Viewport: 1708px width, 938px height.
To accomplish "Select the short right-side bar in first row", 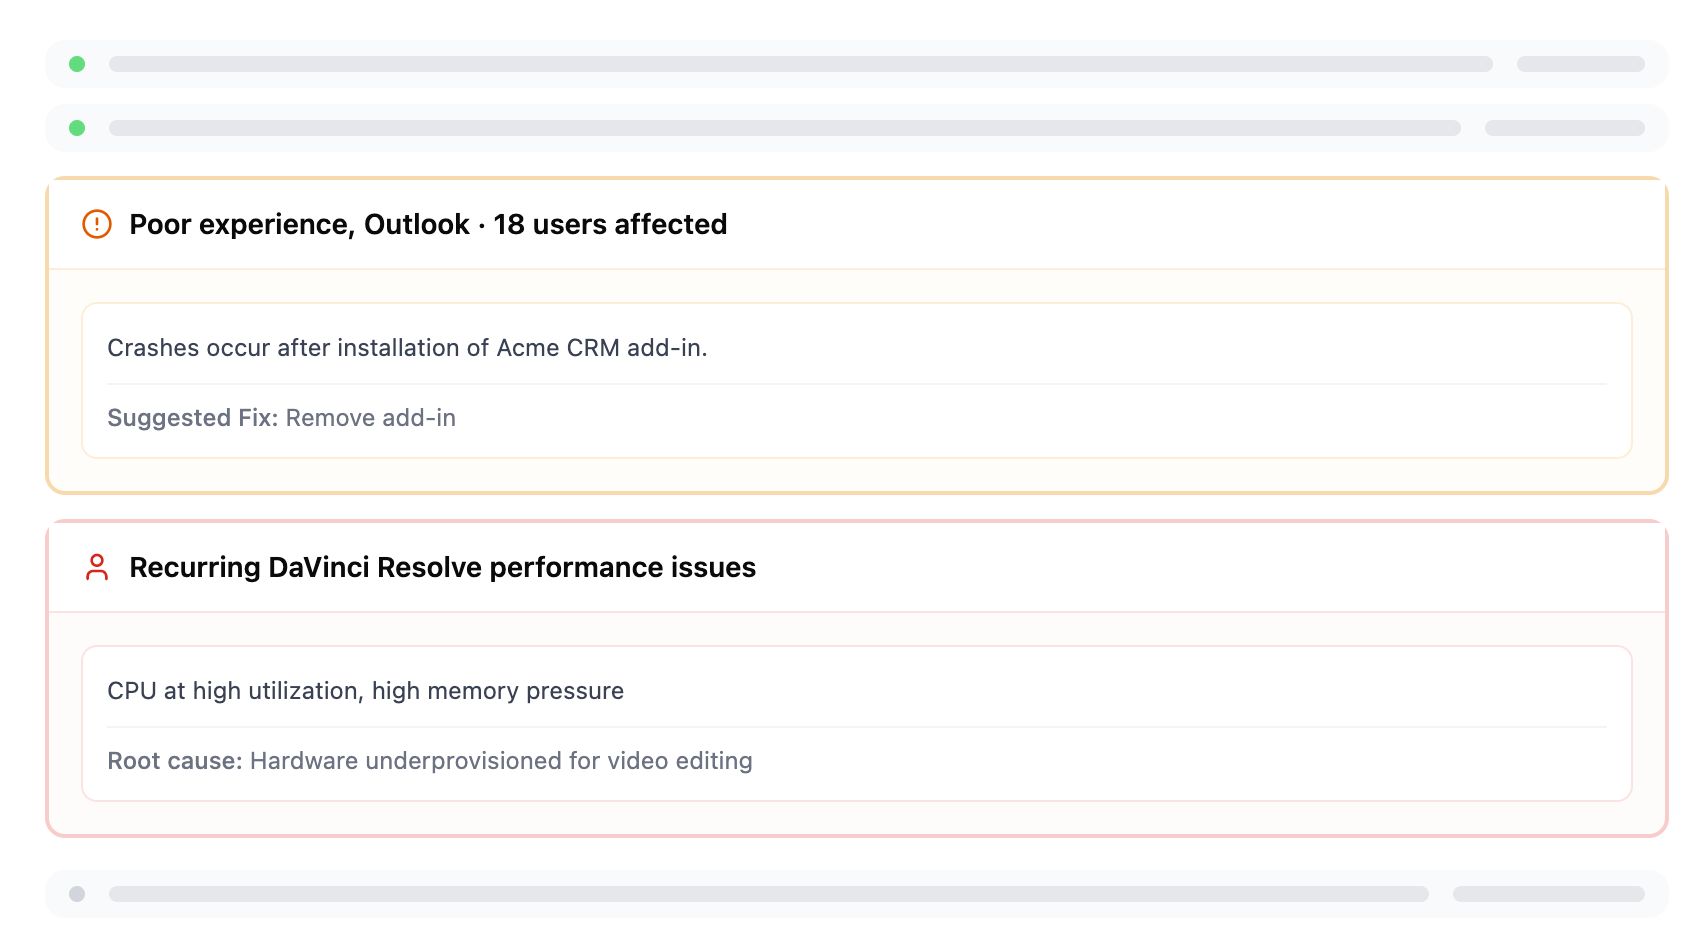I will click(1580, 64).
